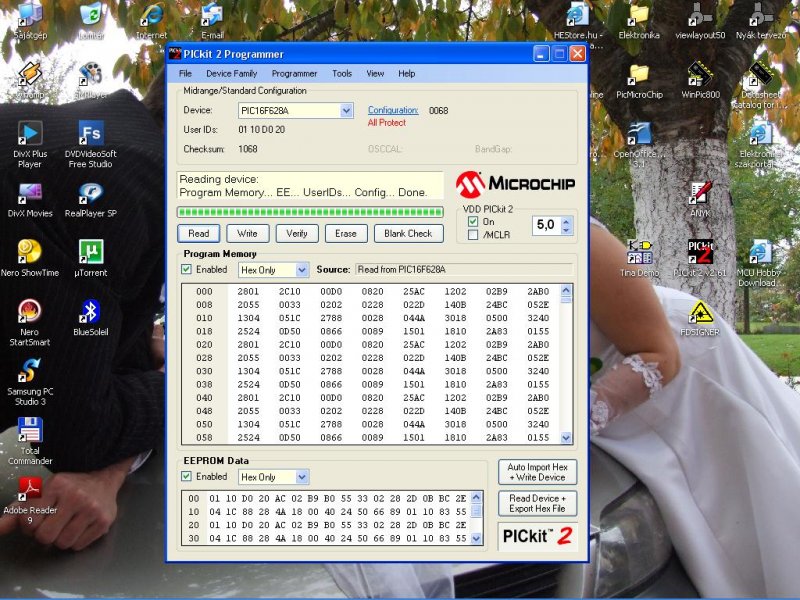Launch WinPic800 desktop icon
800x600 pixels.
pyautogui.click(x=700, y=81)
